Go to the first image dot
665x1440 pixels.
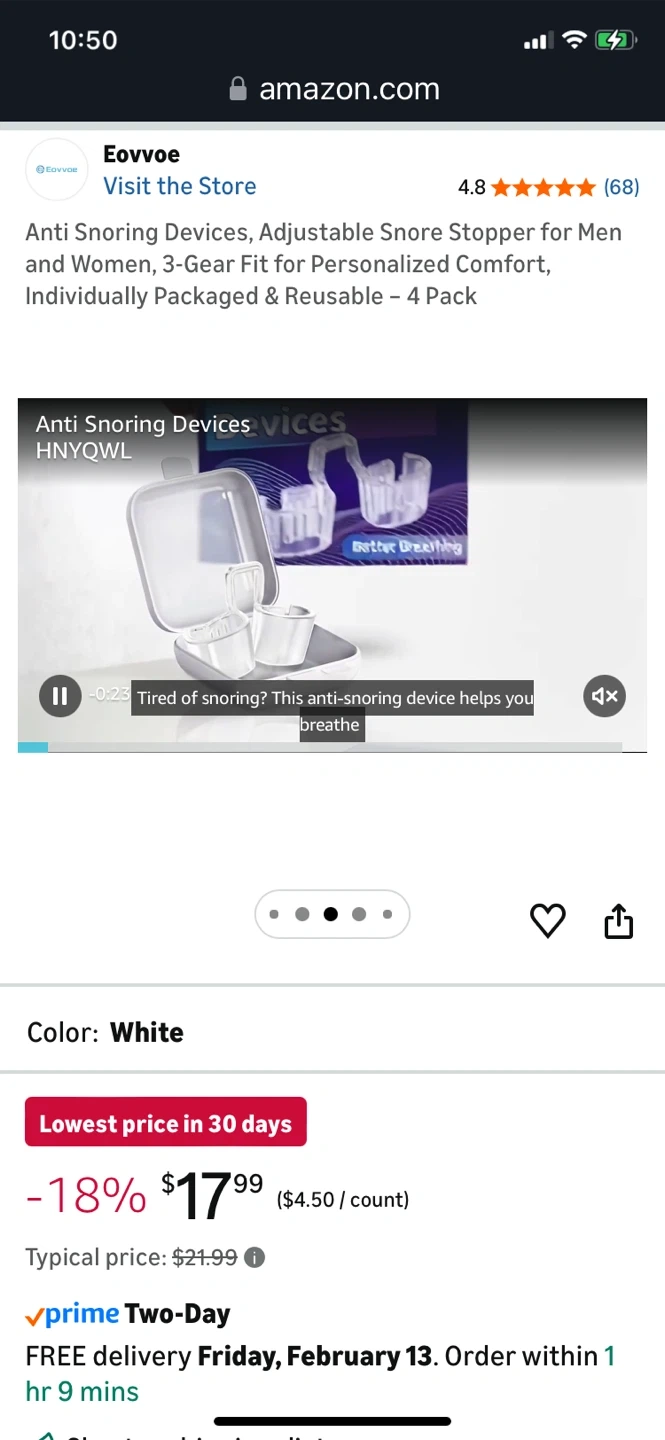[274, 914]
